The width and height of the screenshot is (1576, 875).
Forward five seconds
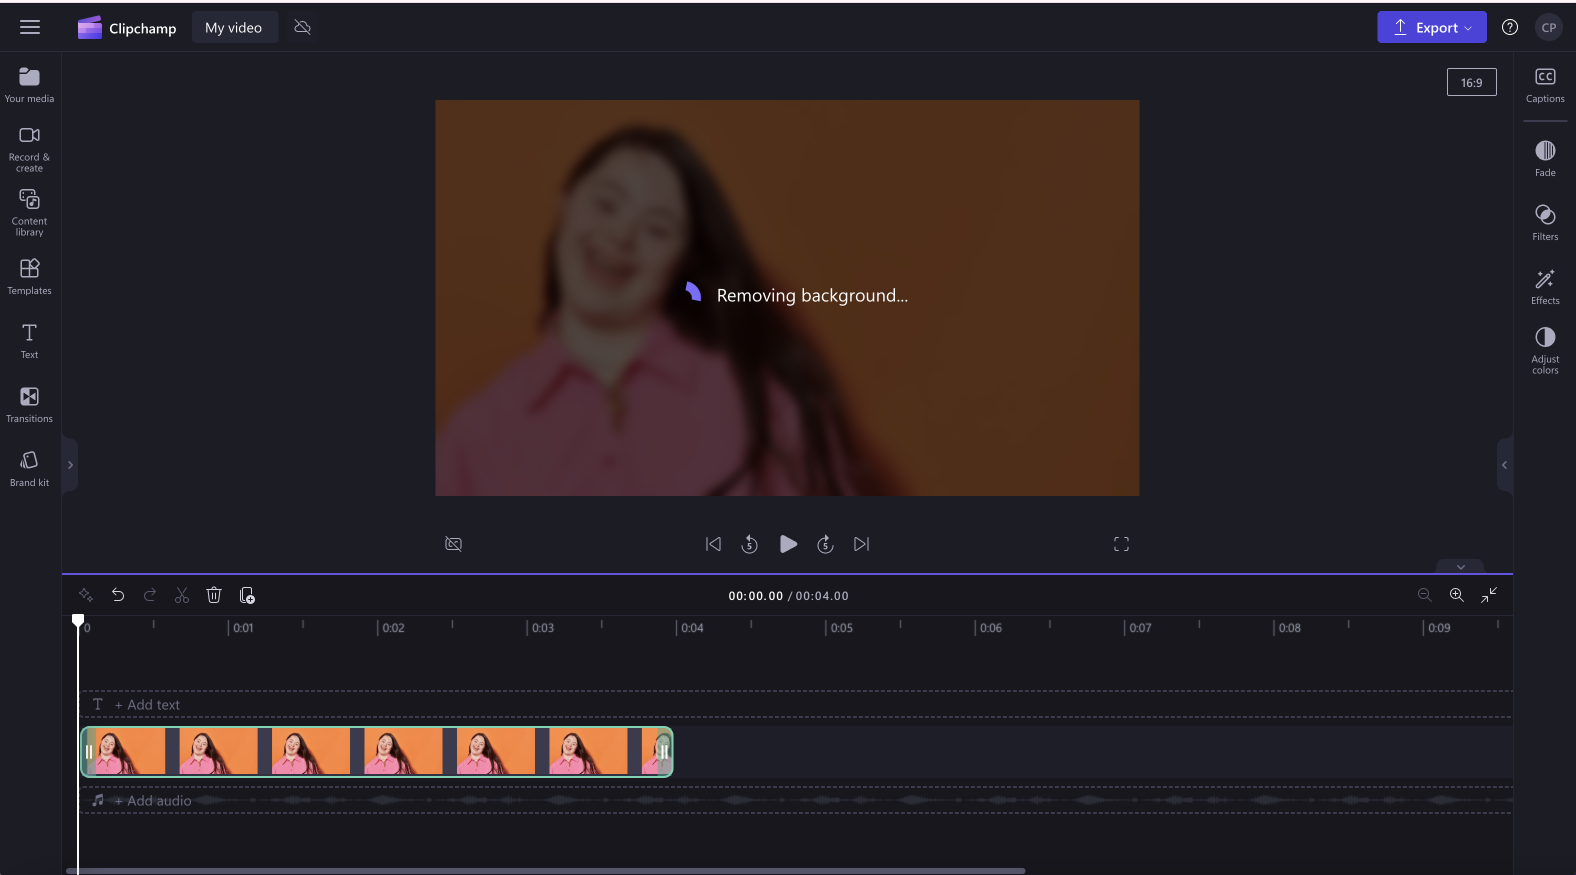click(825, 544)
